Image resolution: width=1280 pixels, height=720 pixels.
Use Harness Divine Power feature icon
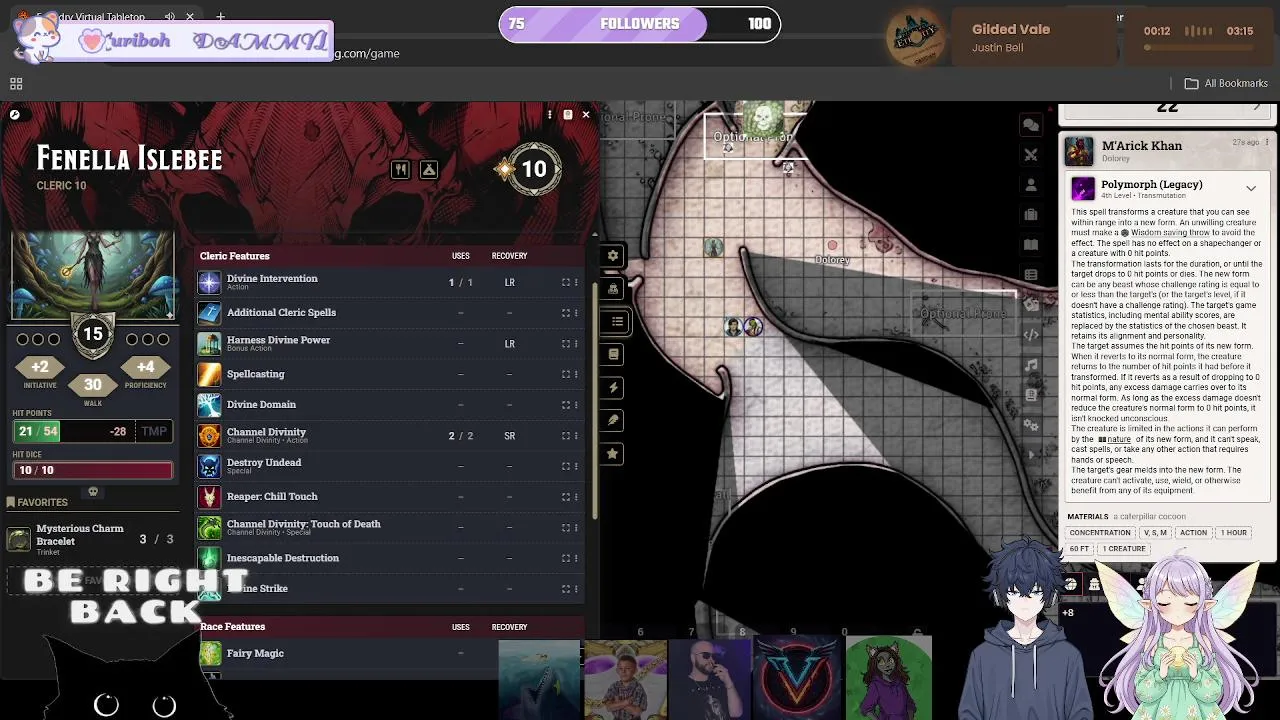click(209, 344)
